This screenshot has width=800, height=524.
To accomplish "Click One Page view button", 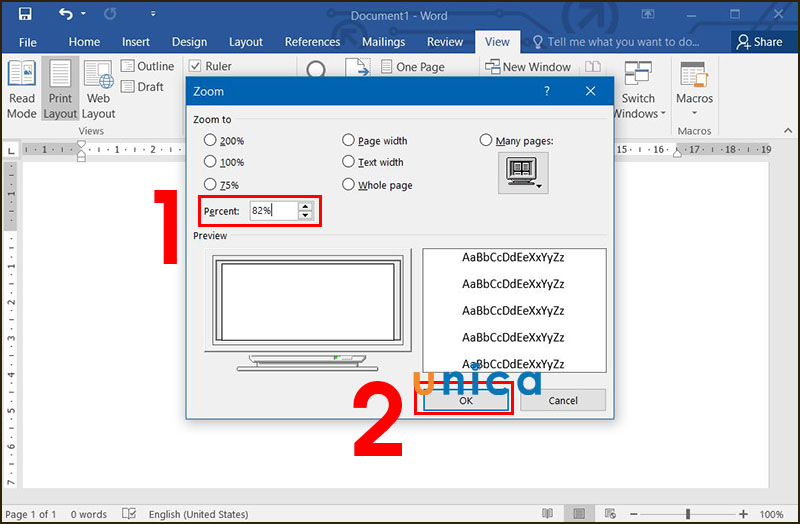I will pyautogui.click(x=413, y=67).
